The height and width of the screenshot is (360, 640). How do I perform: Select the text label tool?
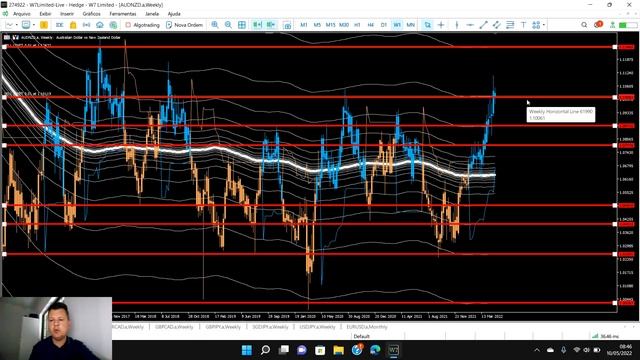click(523, 25)
